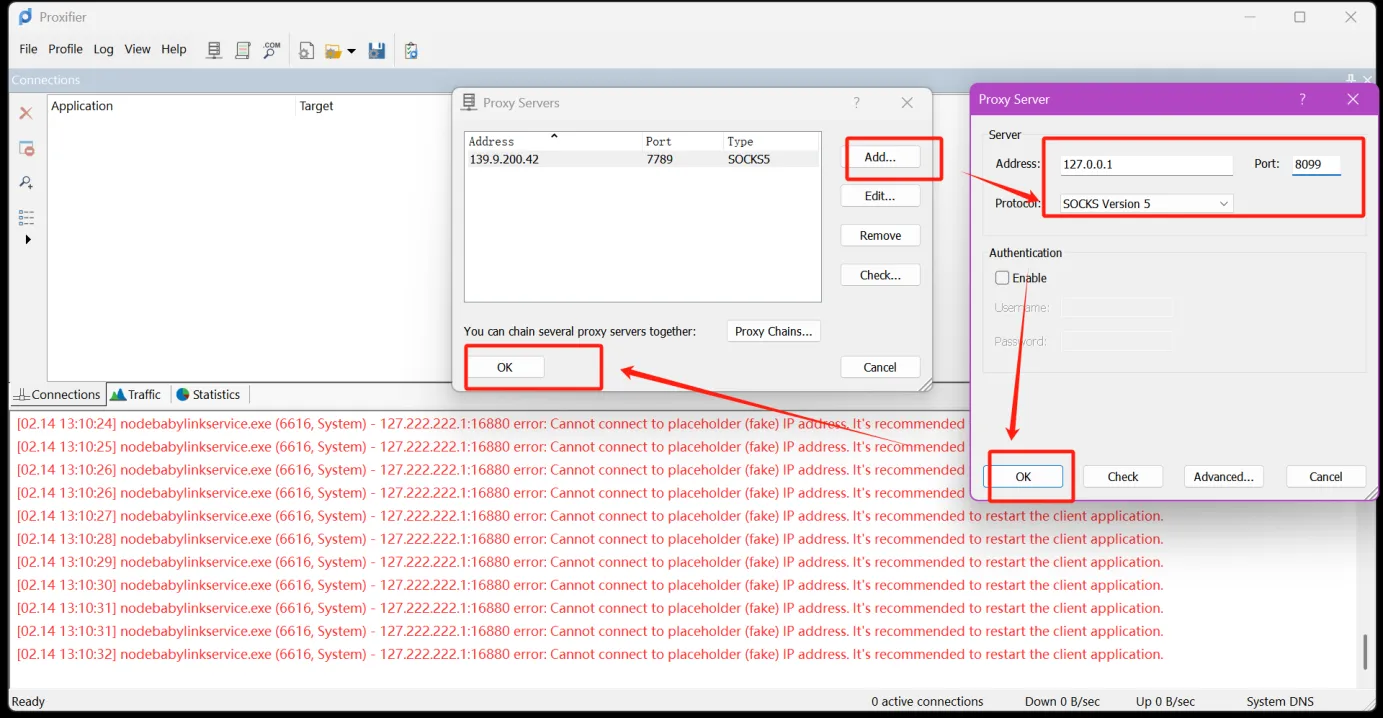1383x718 pixels.
Task: Click the clipboard checklist toolbar icon
Action: coord(411,50)
